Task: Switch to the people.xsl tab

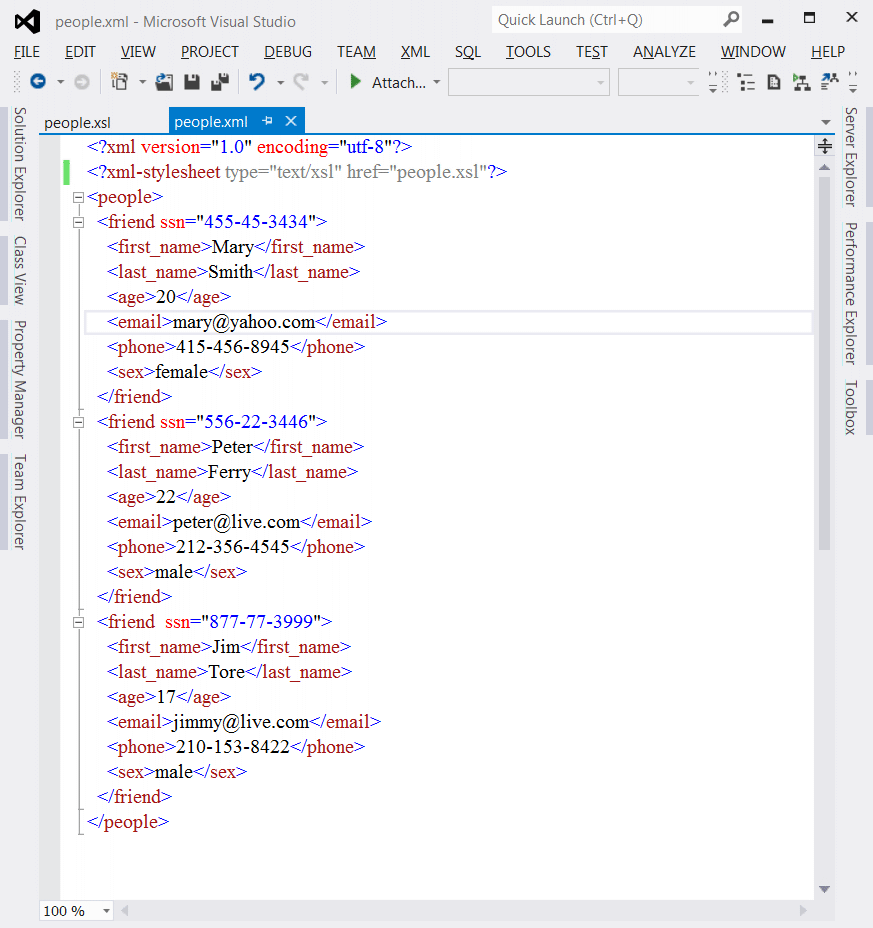Action: 78,123
